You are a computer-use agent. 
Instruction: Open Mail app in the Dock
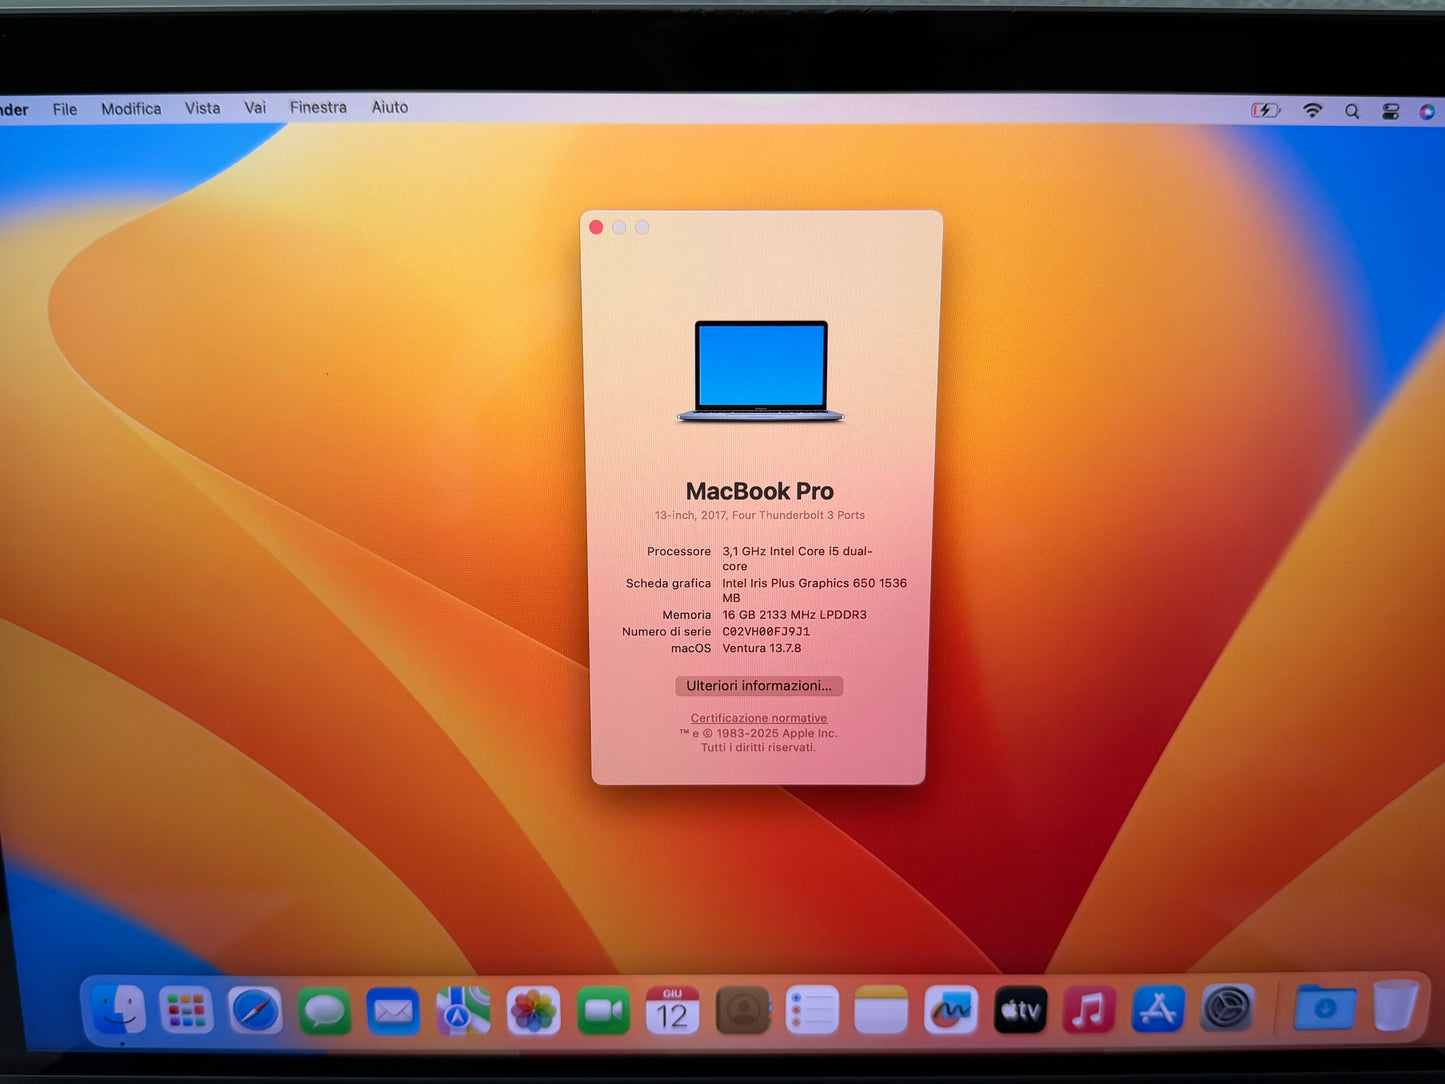pos(393,1012)
